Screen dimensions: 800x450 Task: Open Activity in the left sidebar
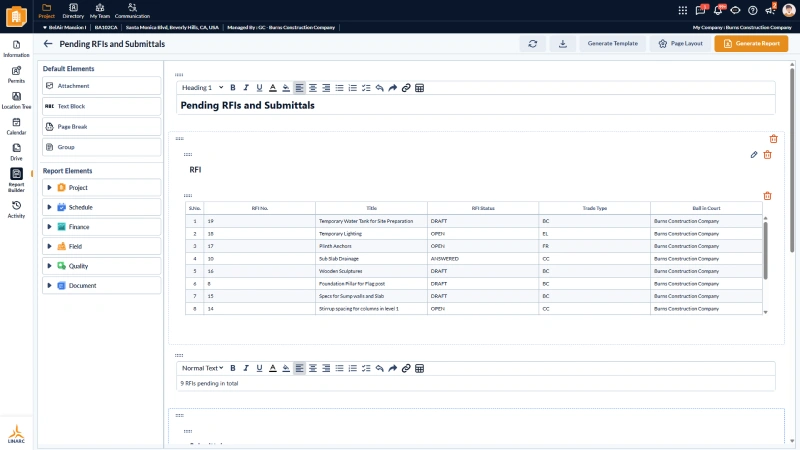[x=16, y=209]
